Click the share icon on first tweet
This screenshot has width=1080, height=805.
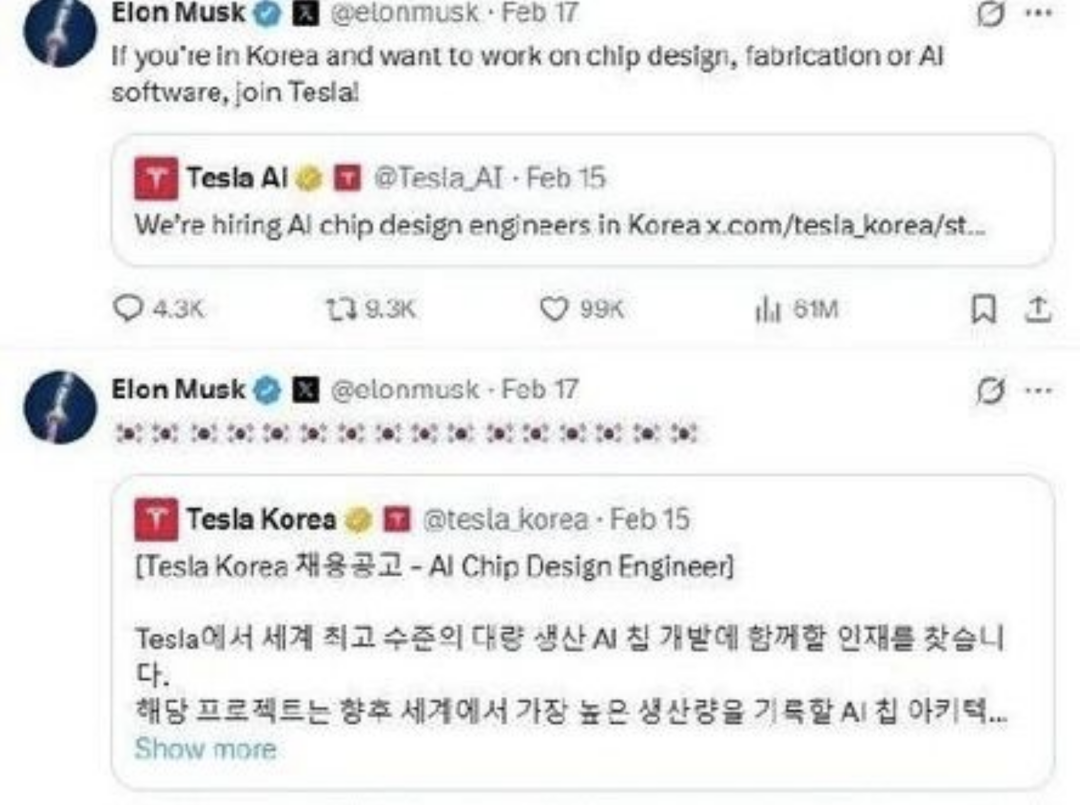pyautogui.click(x=1039, y=310)
